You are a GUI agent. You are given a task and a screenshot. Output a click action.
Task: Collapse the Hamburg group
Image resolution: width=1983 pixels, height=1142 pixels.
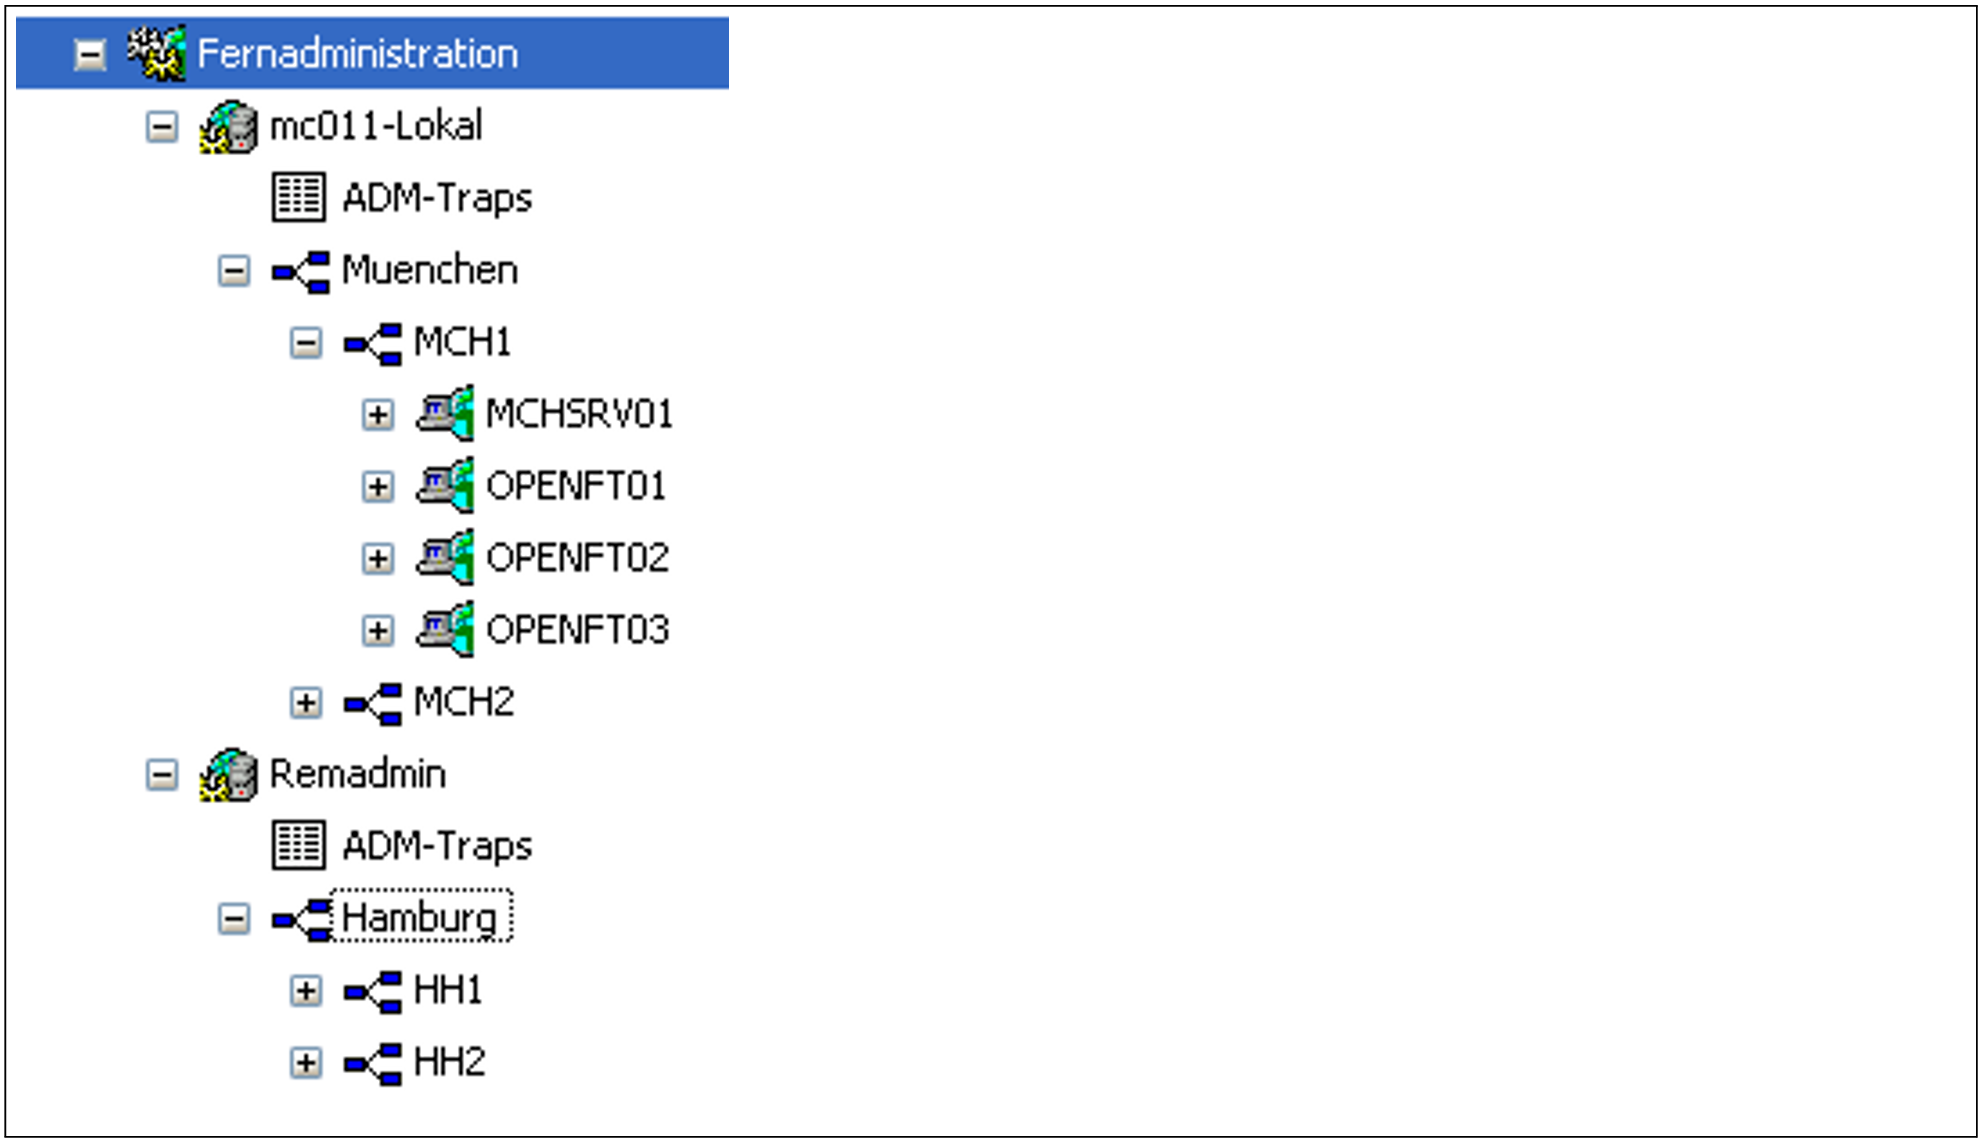(234, 919)
